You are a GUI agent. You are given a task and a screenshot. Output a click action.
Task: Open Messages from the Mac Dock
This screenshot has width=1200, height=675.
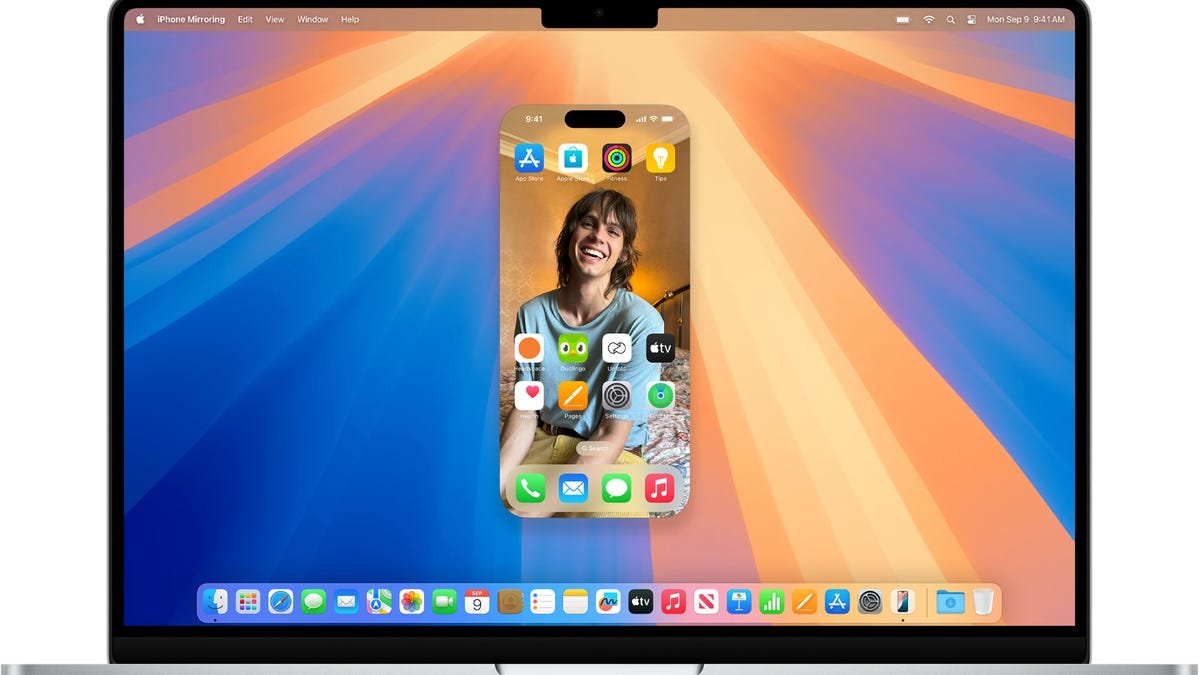[314, 601]
